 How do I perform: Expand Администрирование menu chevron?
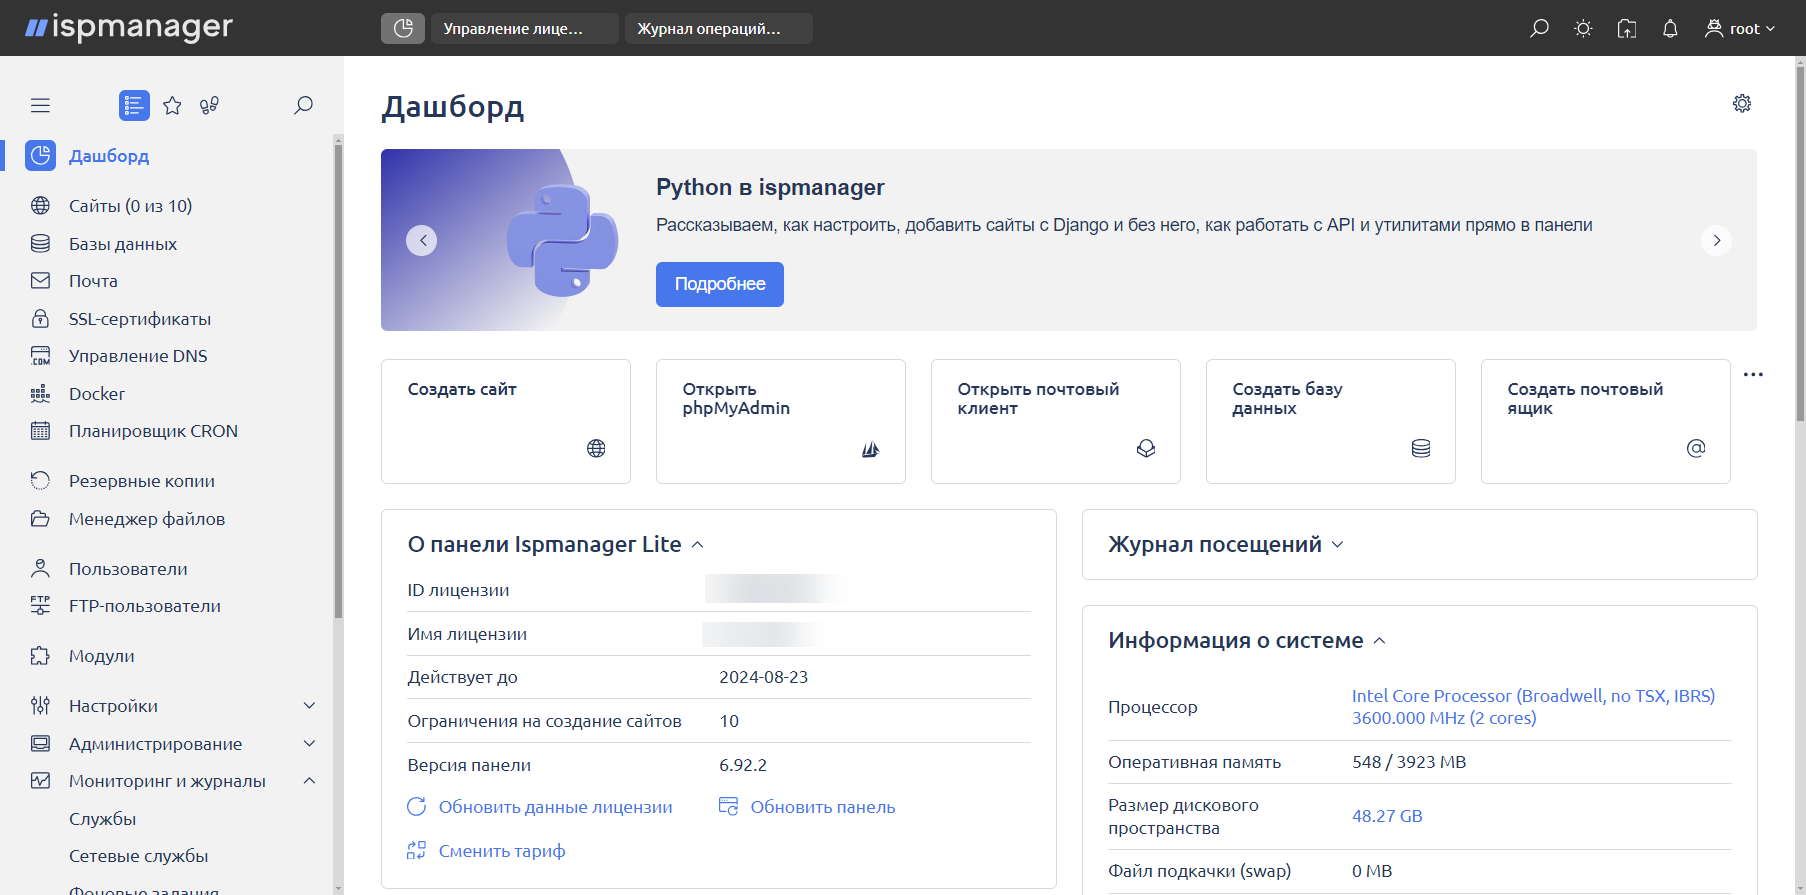point(309,744)
